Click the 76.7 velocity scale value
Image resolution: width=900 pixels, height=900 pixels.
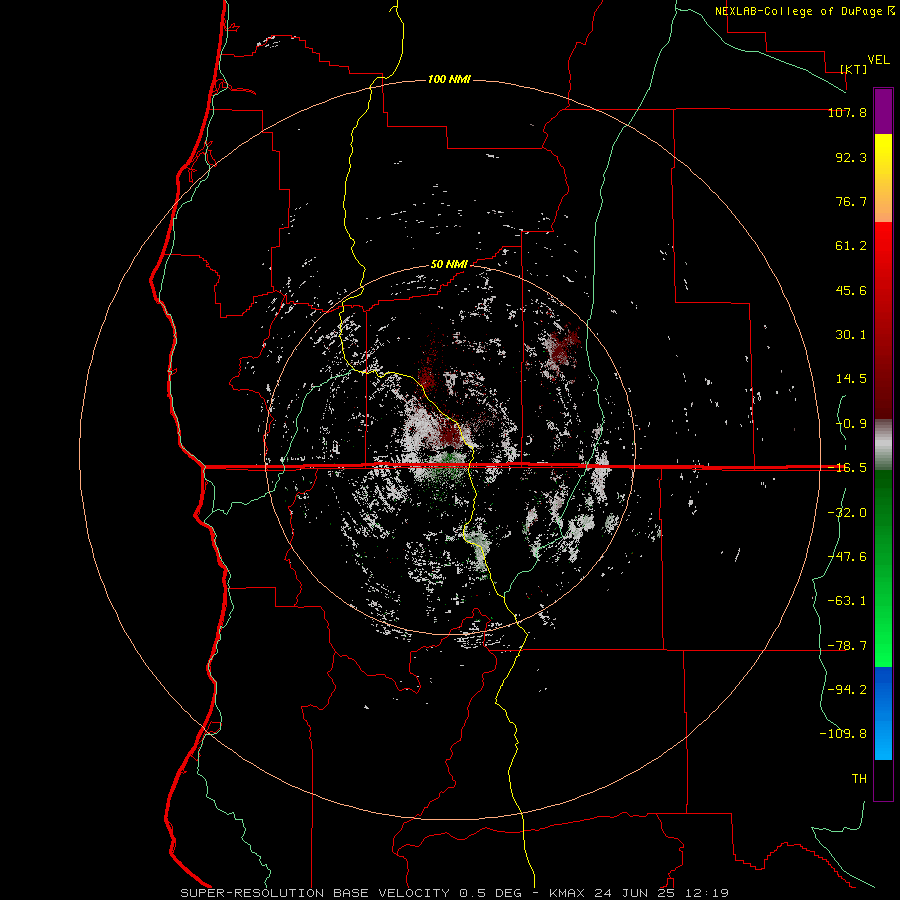click(x=851, y=201)
